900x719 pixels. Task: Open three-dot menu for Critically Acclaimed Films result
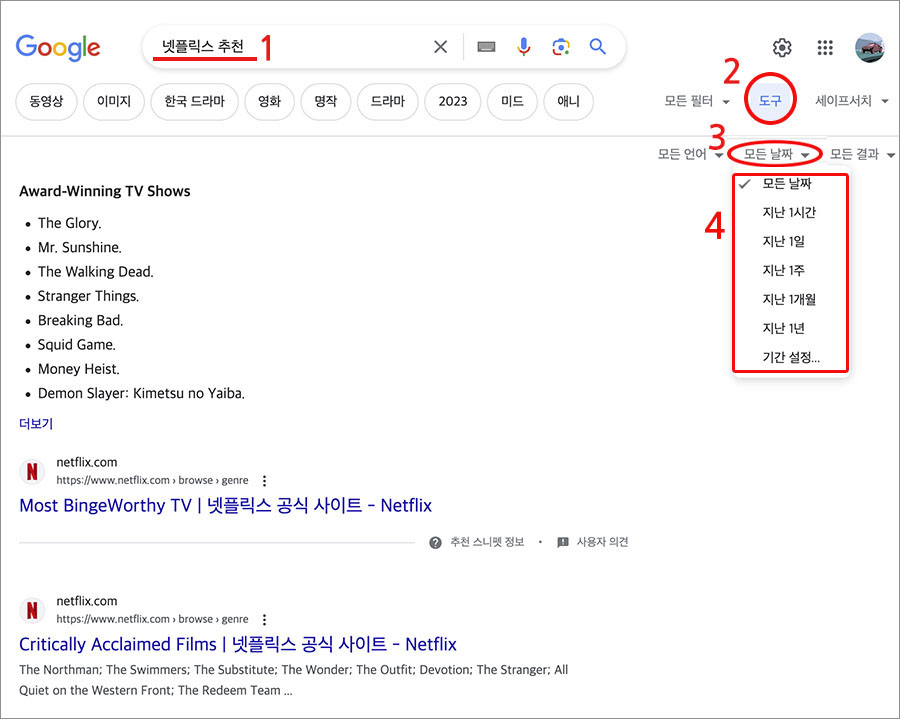pos(264,619)
